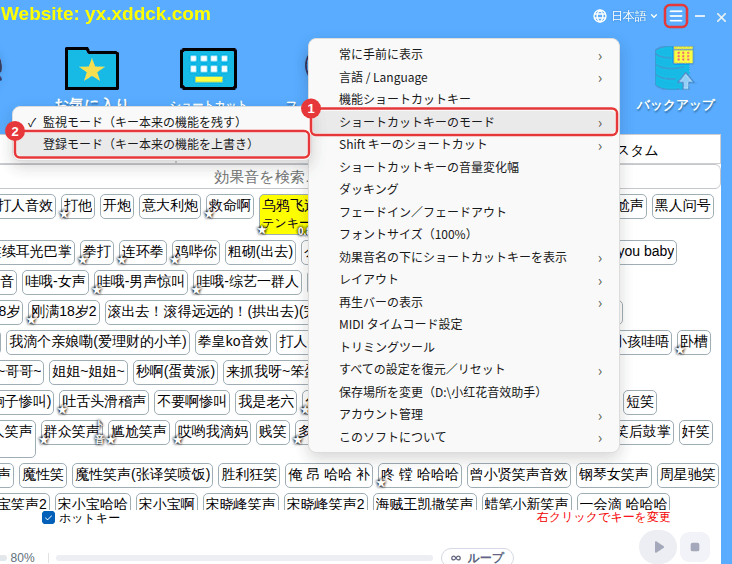This screenshot has width=732, height=564.
Task: Expand 常に手前に表示 submenu
Action: (x=464, y=55)
